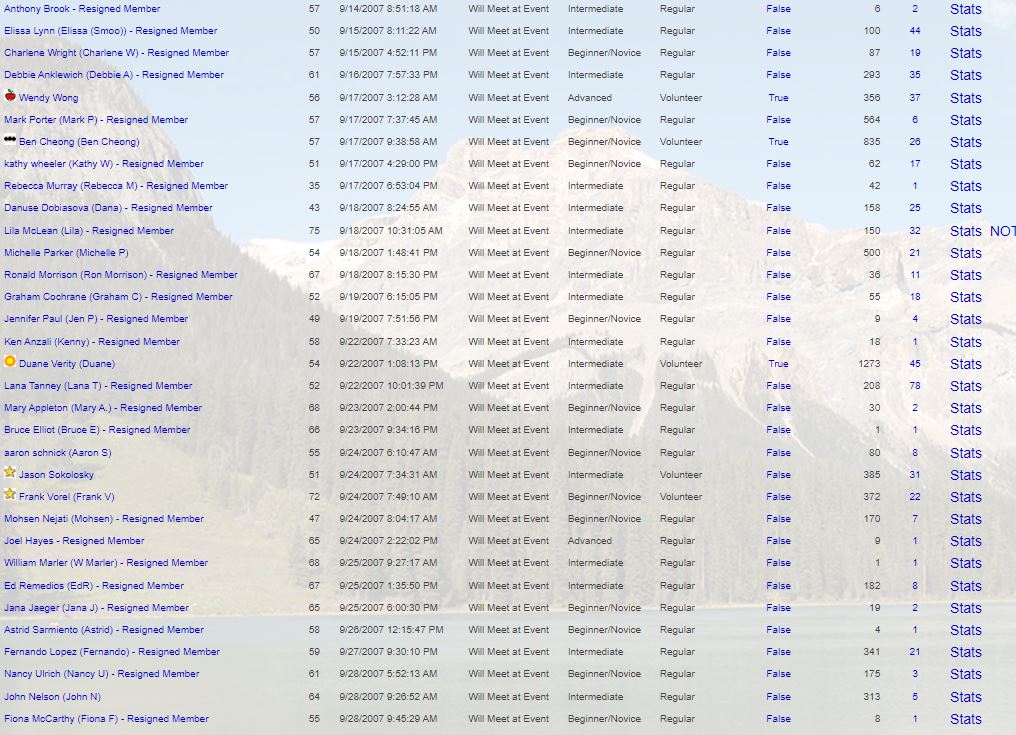The image size is (1016, 735).
Task: Select John Nelson's name link
Action: (x=52, y=697)
